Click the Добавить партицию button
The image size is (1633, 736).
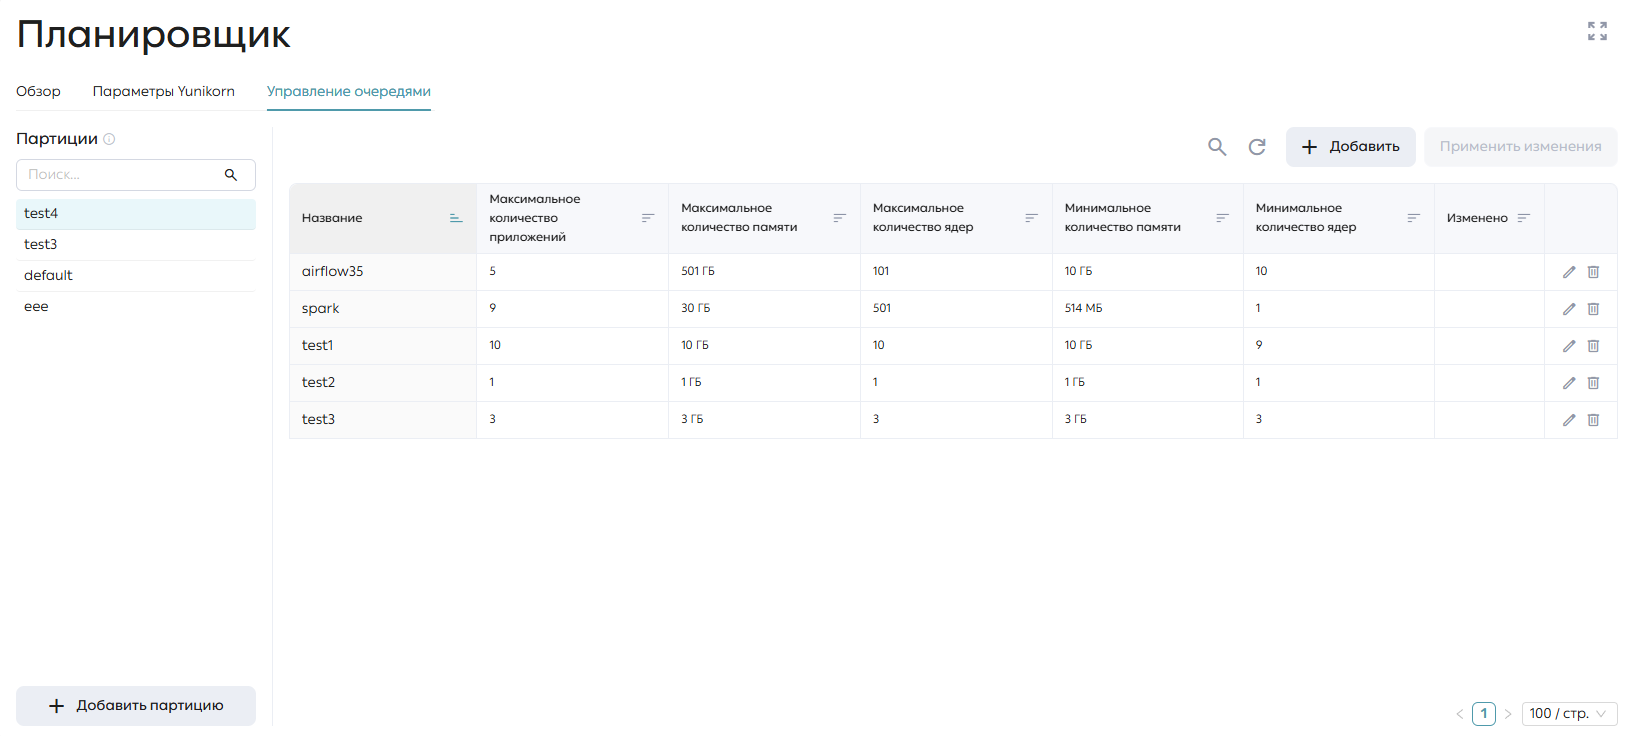click(x=136, y=706)
